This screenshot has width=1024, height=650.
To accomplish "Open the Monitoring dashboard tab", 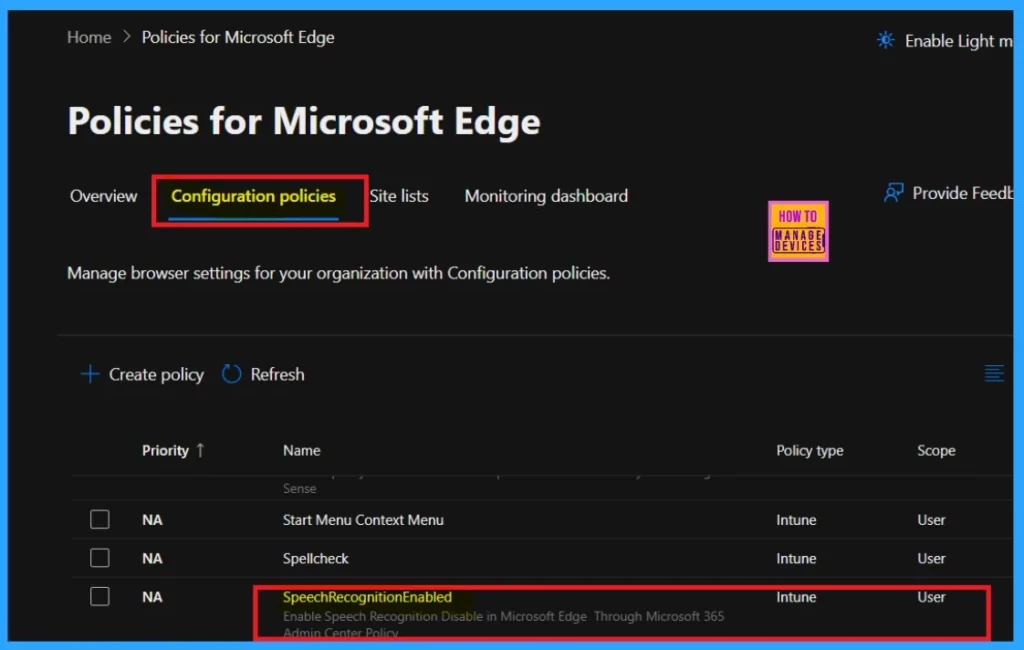I will (x=546, y=196).
